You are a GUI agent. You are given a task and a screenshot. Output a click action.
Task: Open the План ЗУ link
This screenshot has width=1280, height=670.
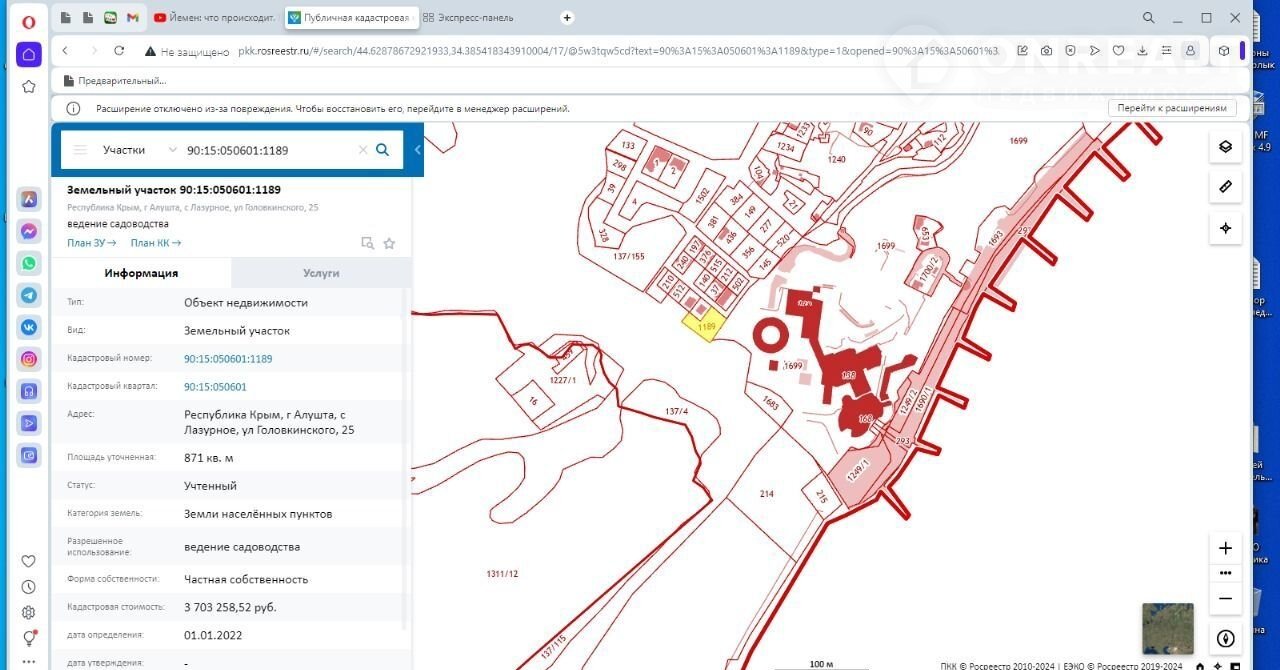91,243
